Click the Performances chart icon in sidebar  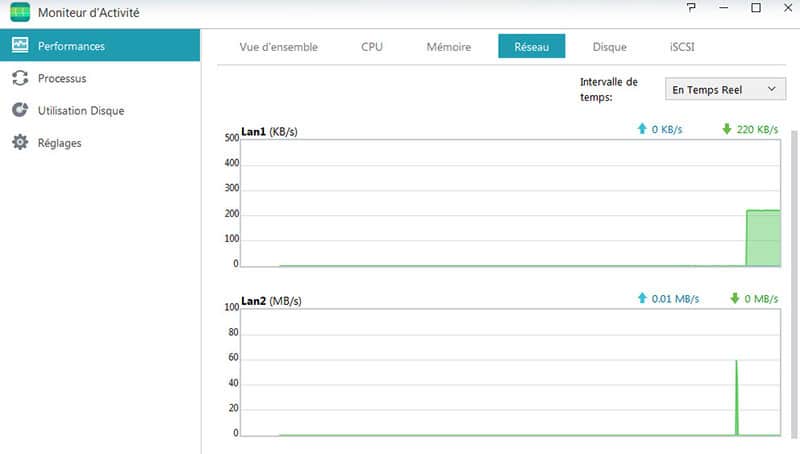click(x=20, y=45)
